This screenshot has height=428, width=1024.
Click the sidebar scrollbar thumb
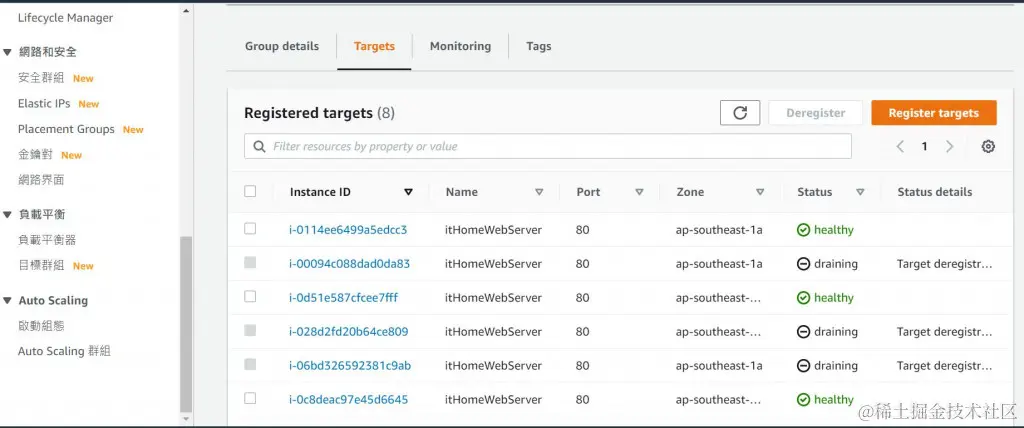(186, 324)
